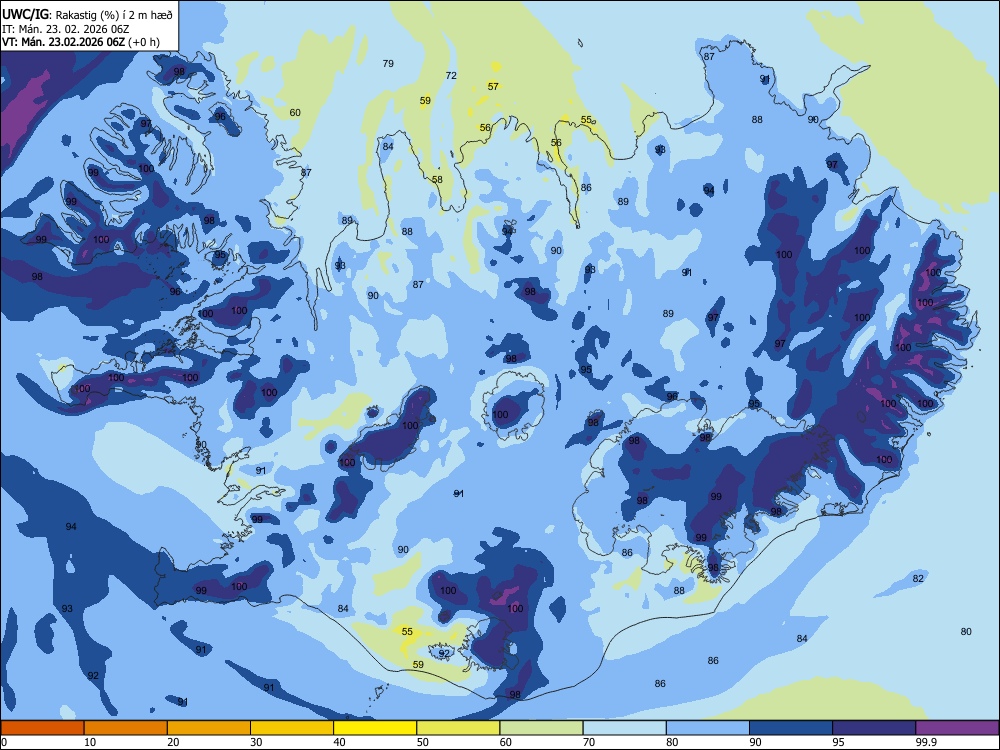Viewport: 1000px width, 750px height.
Task: Click the humidity value "82" on the map
Action: (x=918, y=578)
